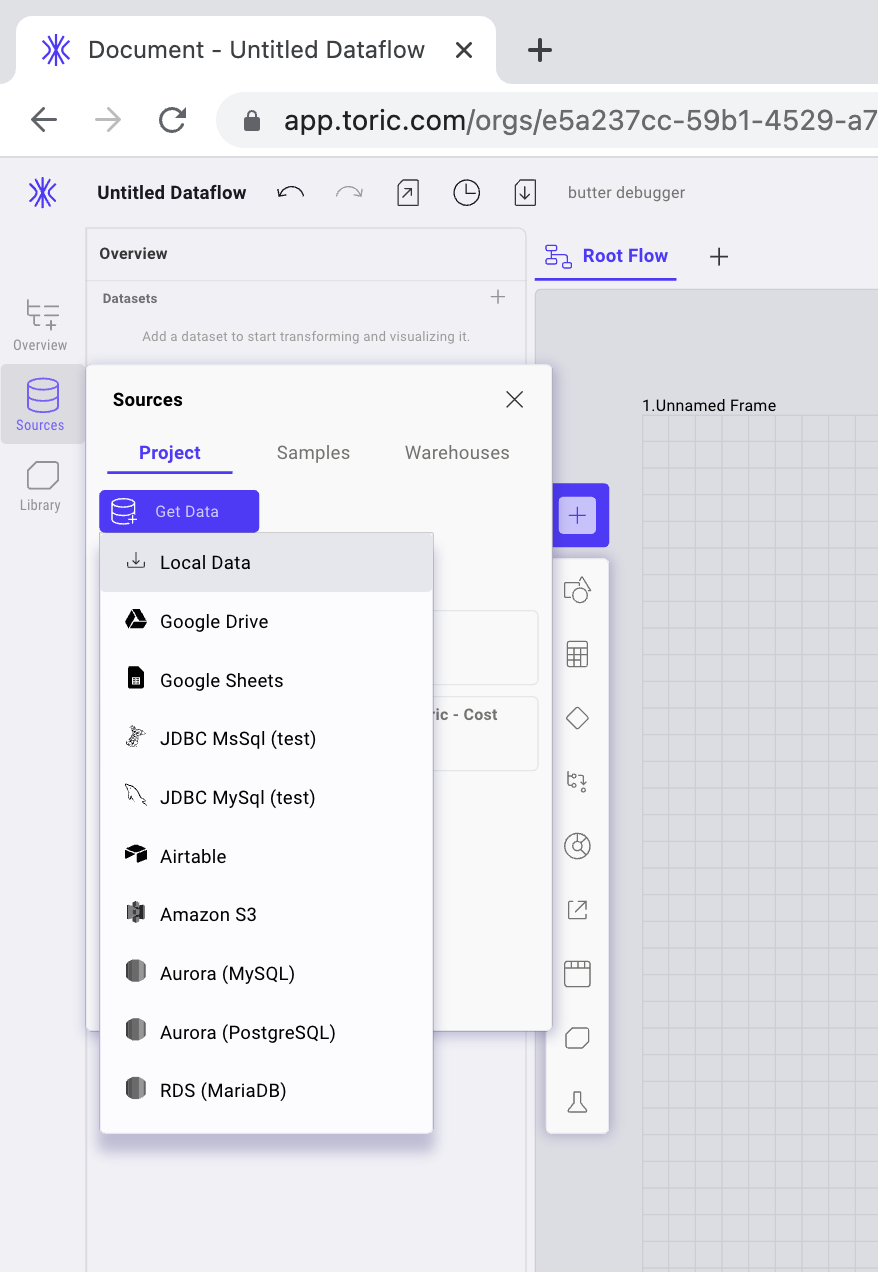This screenshot has width=878, height=1272.
Task: Click the Overview panel heading
Action: coord(133,254)
